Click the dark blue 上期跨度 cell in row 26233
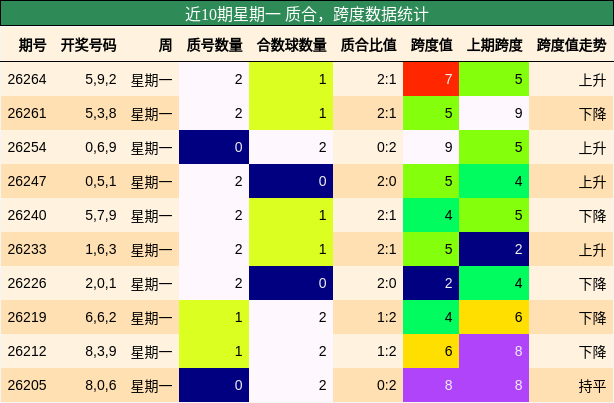The image size is (614, 403). coord(494,249)
